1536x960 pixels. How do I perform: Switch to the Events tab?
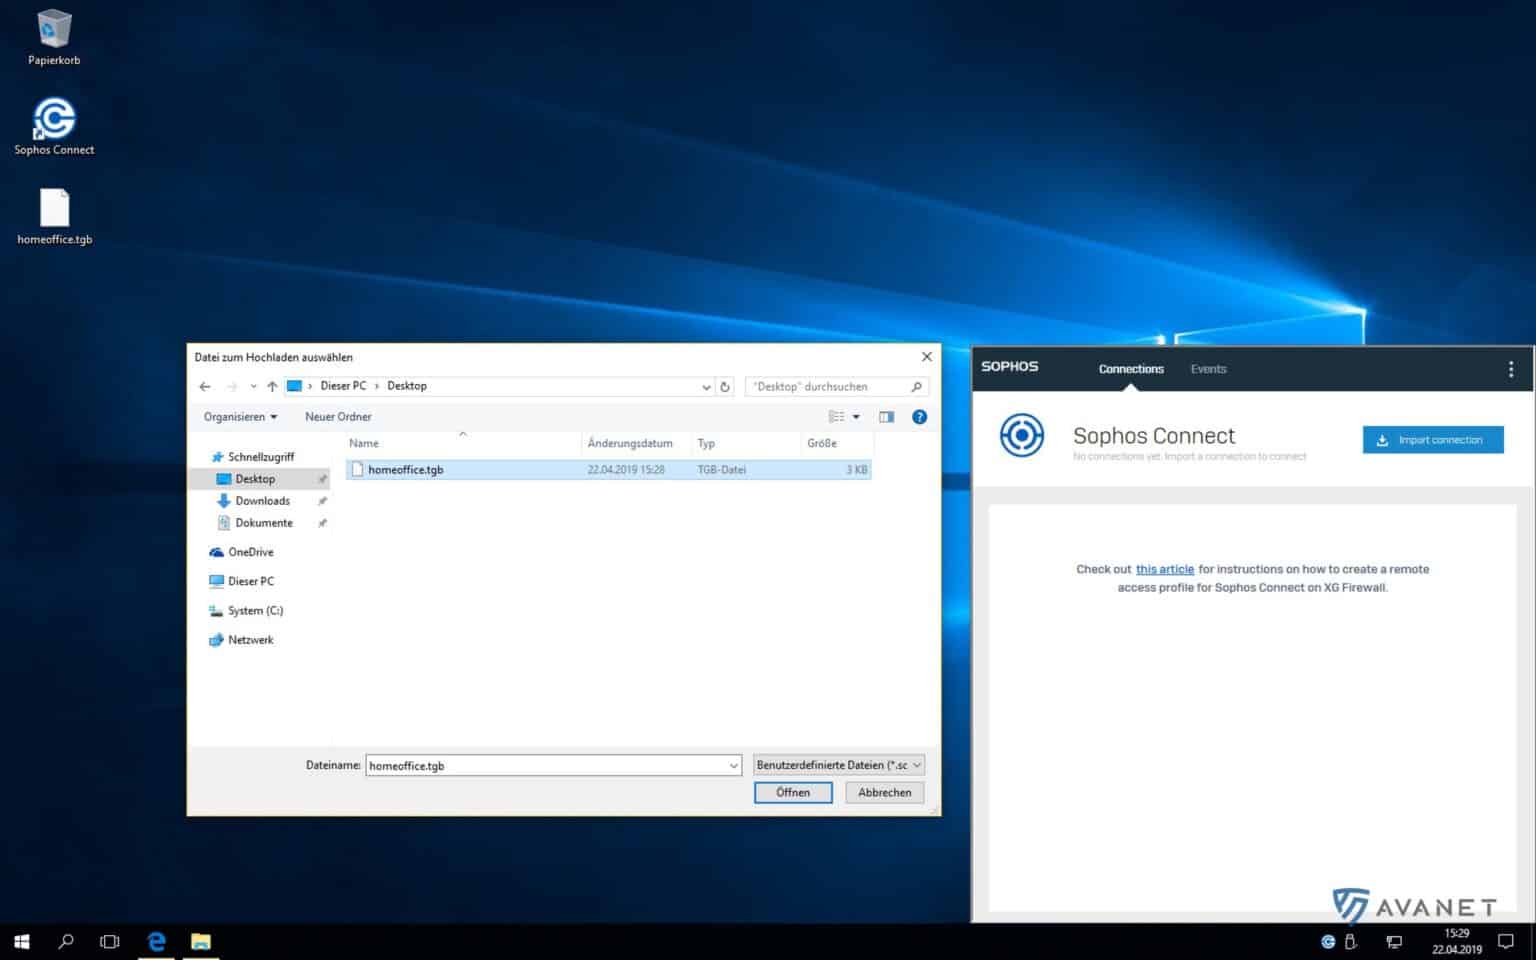coord(1208,369)
